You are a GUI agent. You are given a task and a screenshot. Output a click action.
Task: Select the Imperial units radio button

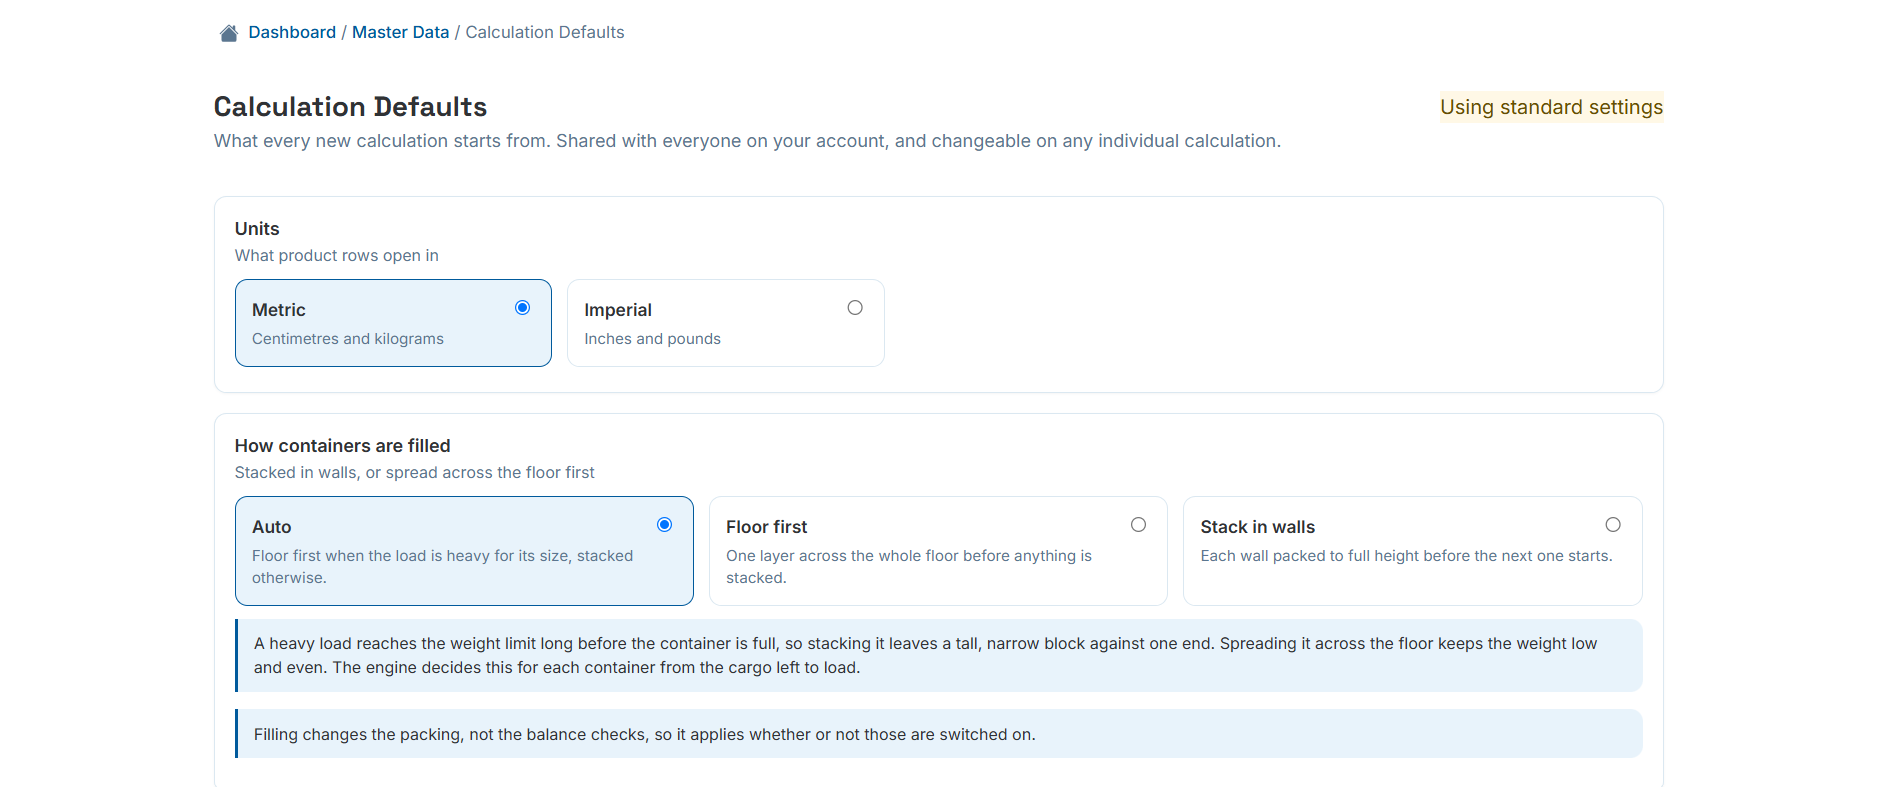[855, 308]
